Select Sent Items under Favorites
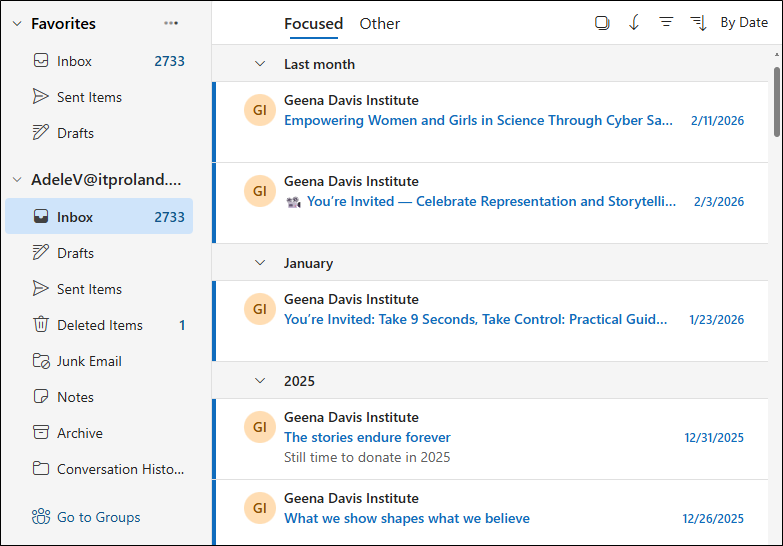This screenshot has width=783, height=546. click(89, 97)
